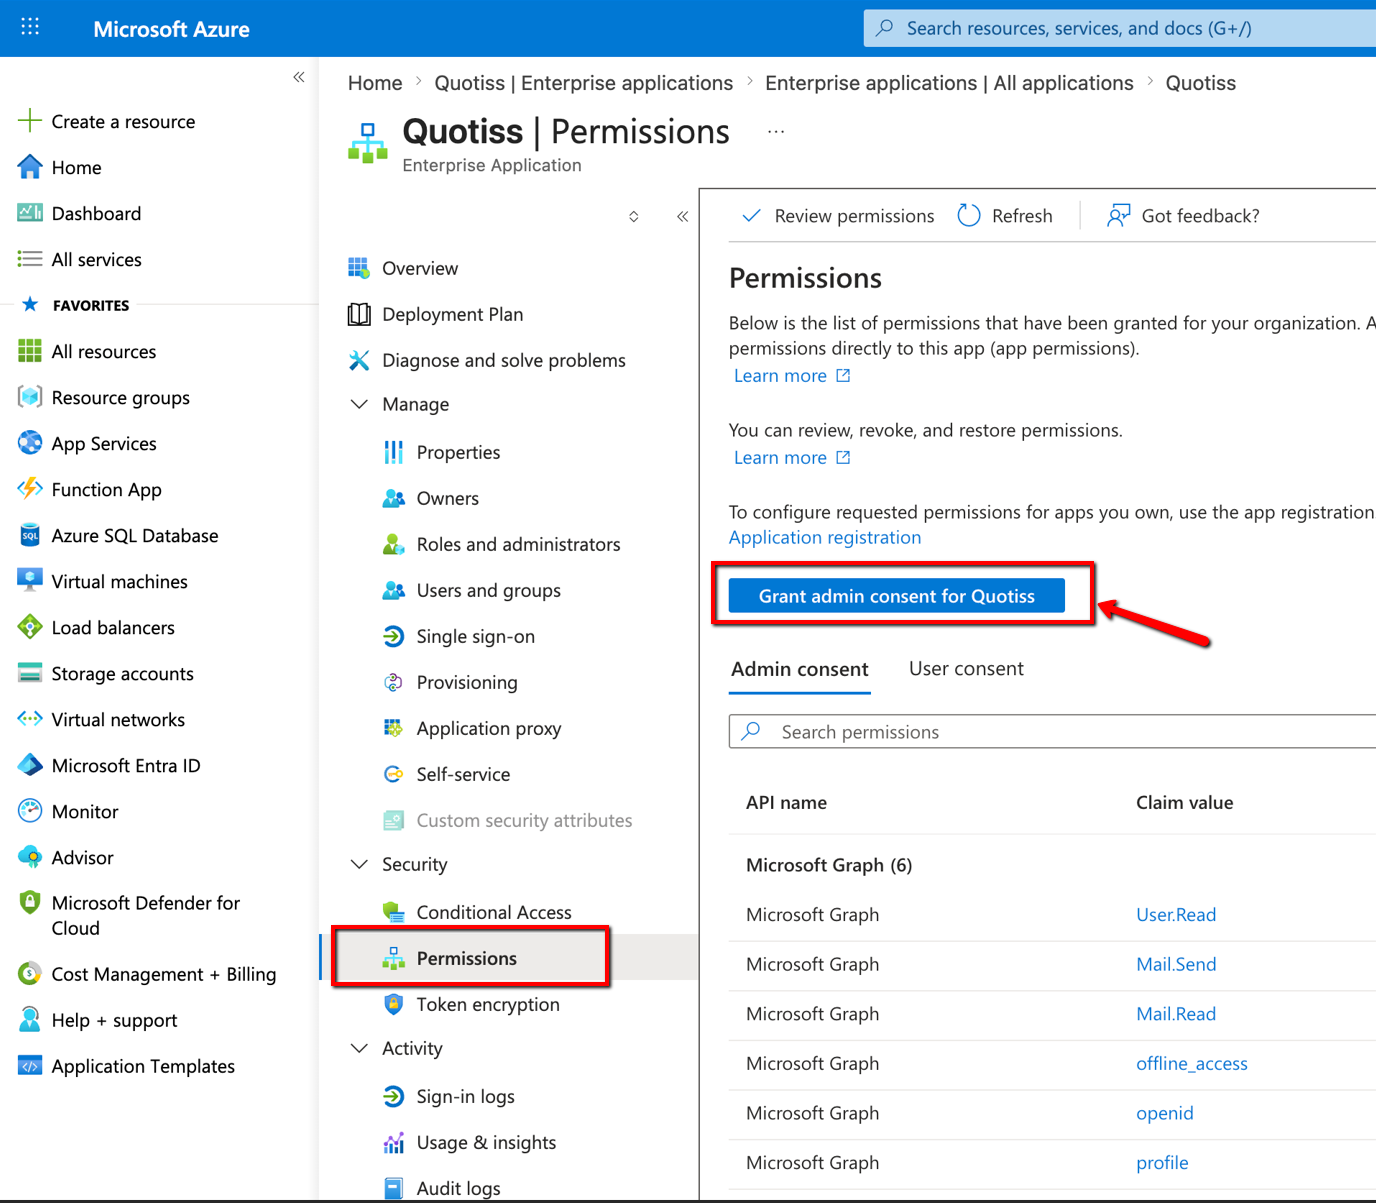This screenshot has width=1376, height=1203.
Task: Click the Mail.Send claim value link
Action: pyautogui.click(x=1176, y=964)
